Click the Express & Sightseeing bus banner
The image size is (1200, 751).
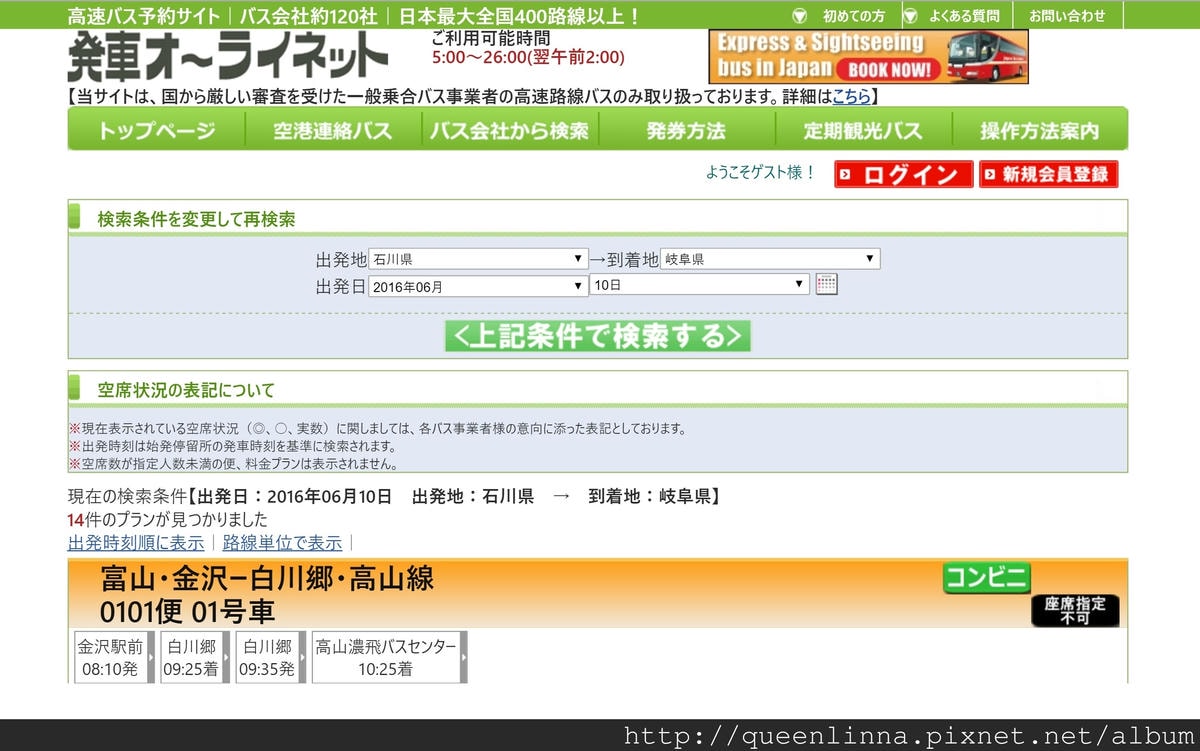click(x=868, y=57)
